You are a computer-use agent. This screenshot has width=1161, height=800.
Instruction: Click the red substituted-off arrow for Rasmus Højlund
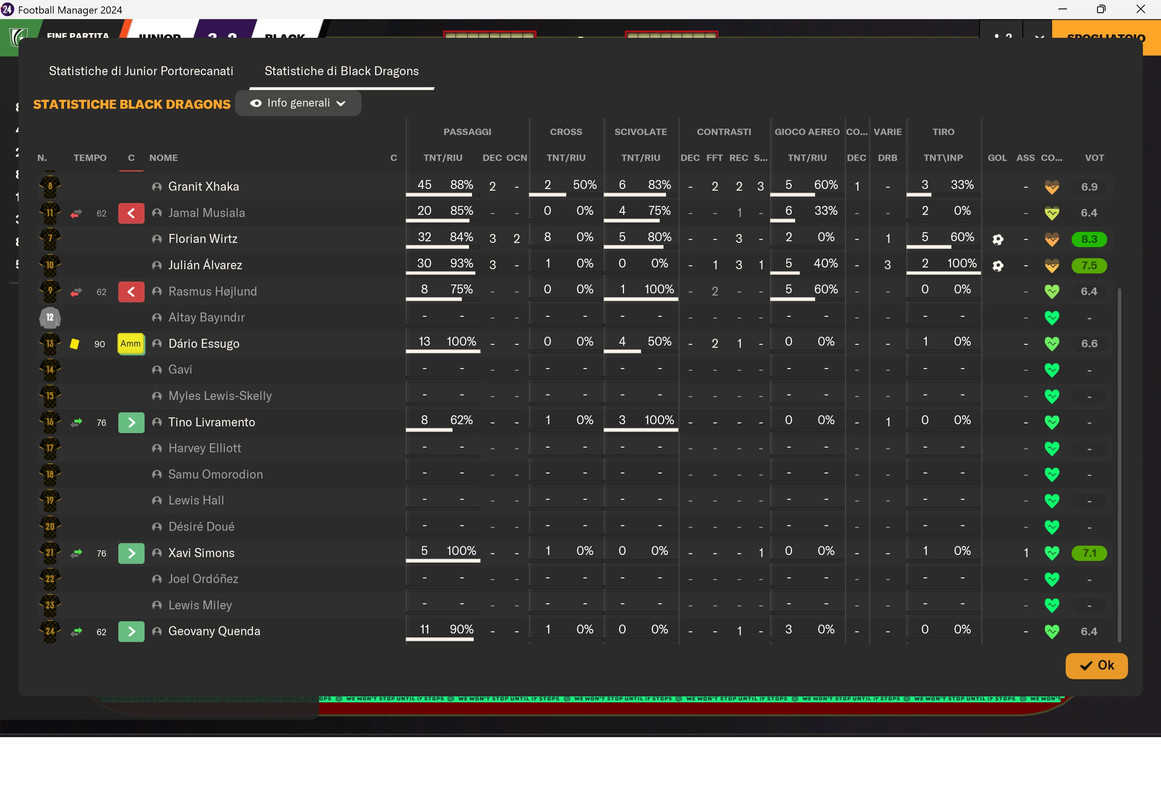point(131,292)
